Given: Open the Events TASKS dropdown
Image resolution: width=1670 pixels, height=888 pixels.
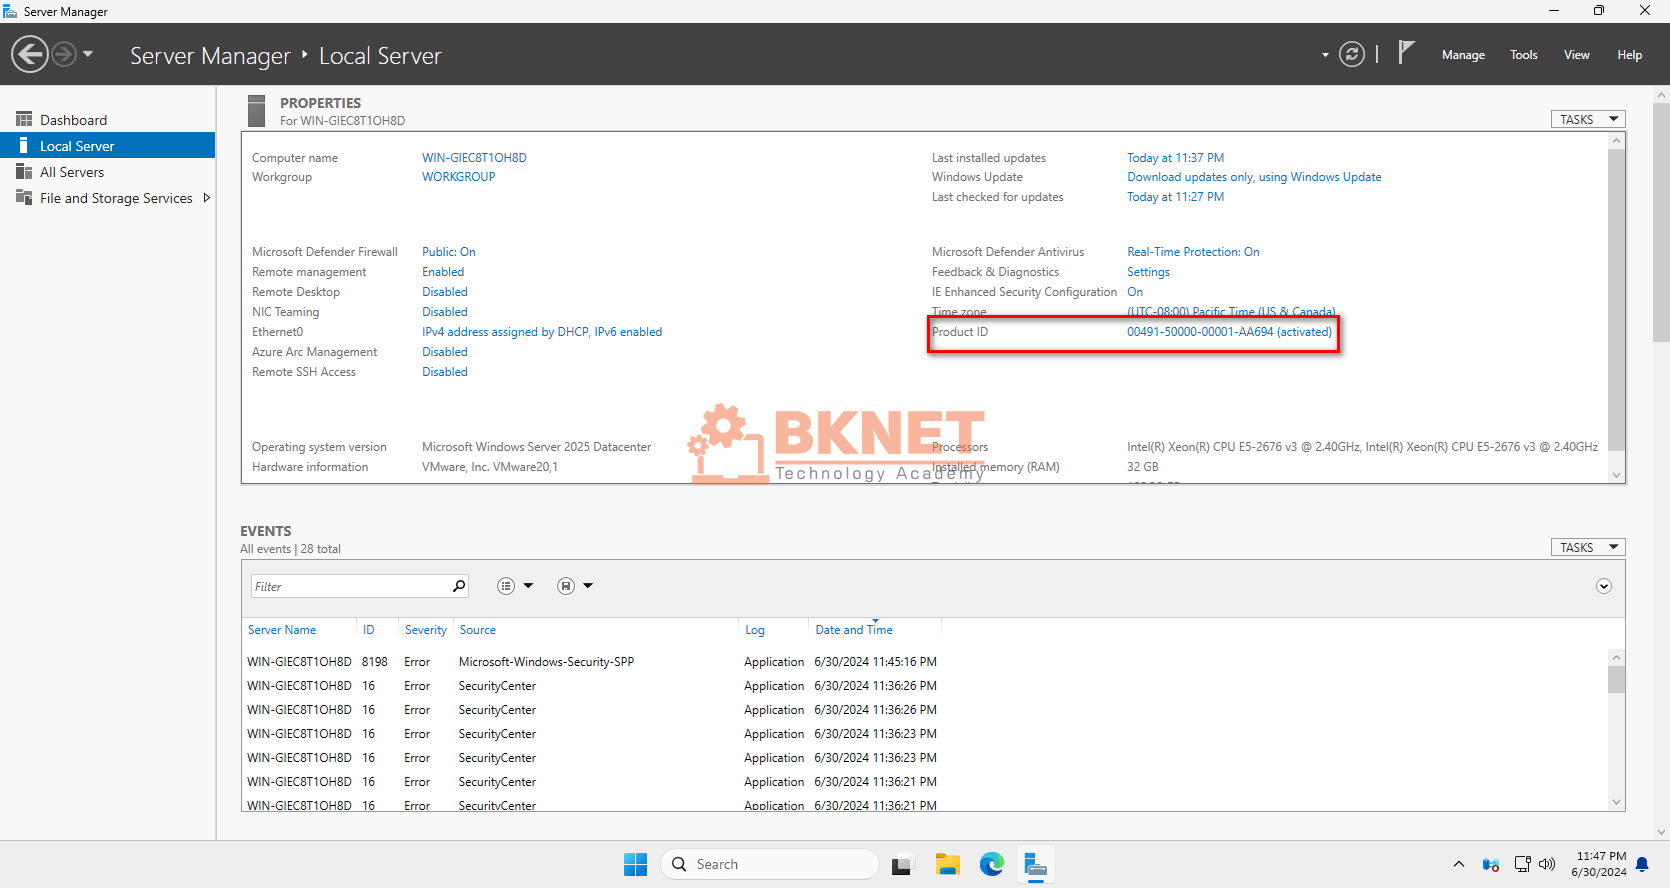Looking at the screenshot, I should click(1588, 547).
